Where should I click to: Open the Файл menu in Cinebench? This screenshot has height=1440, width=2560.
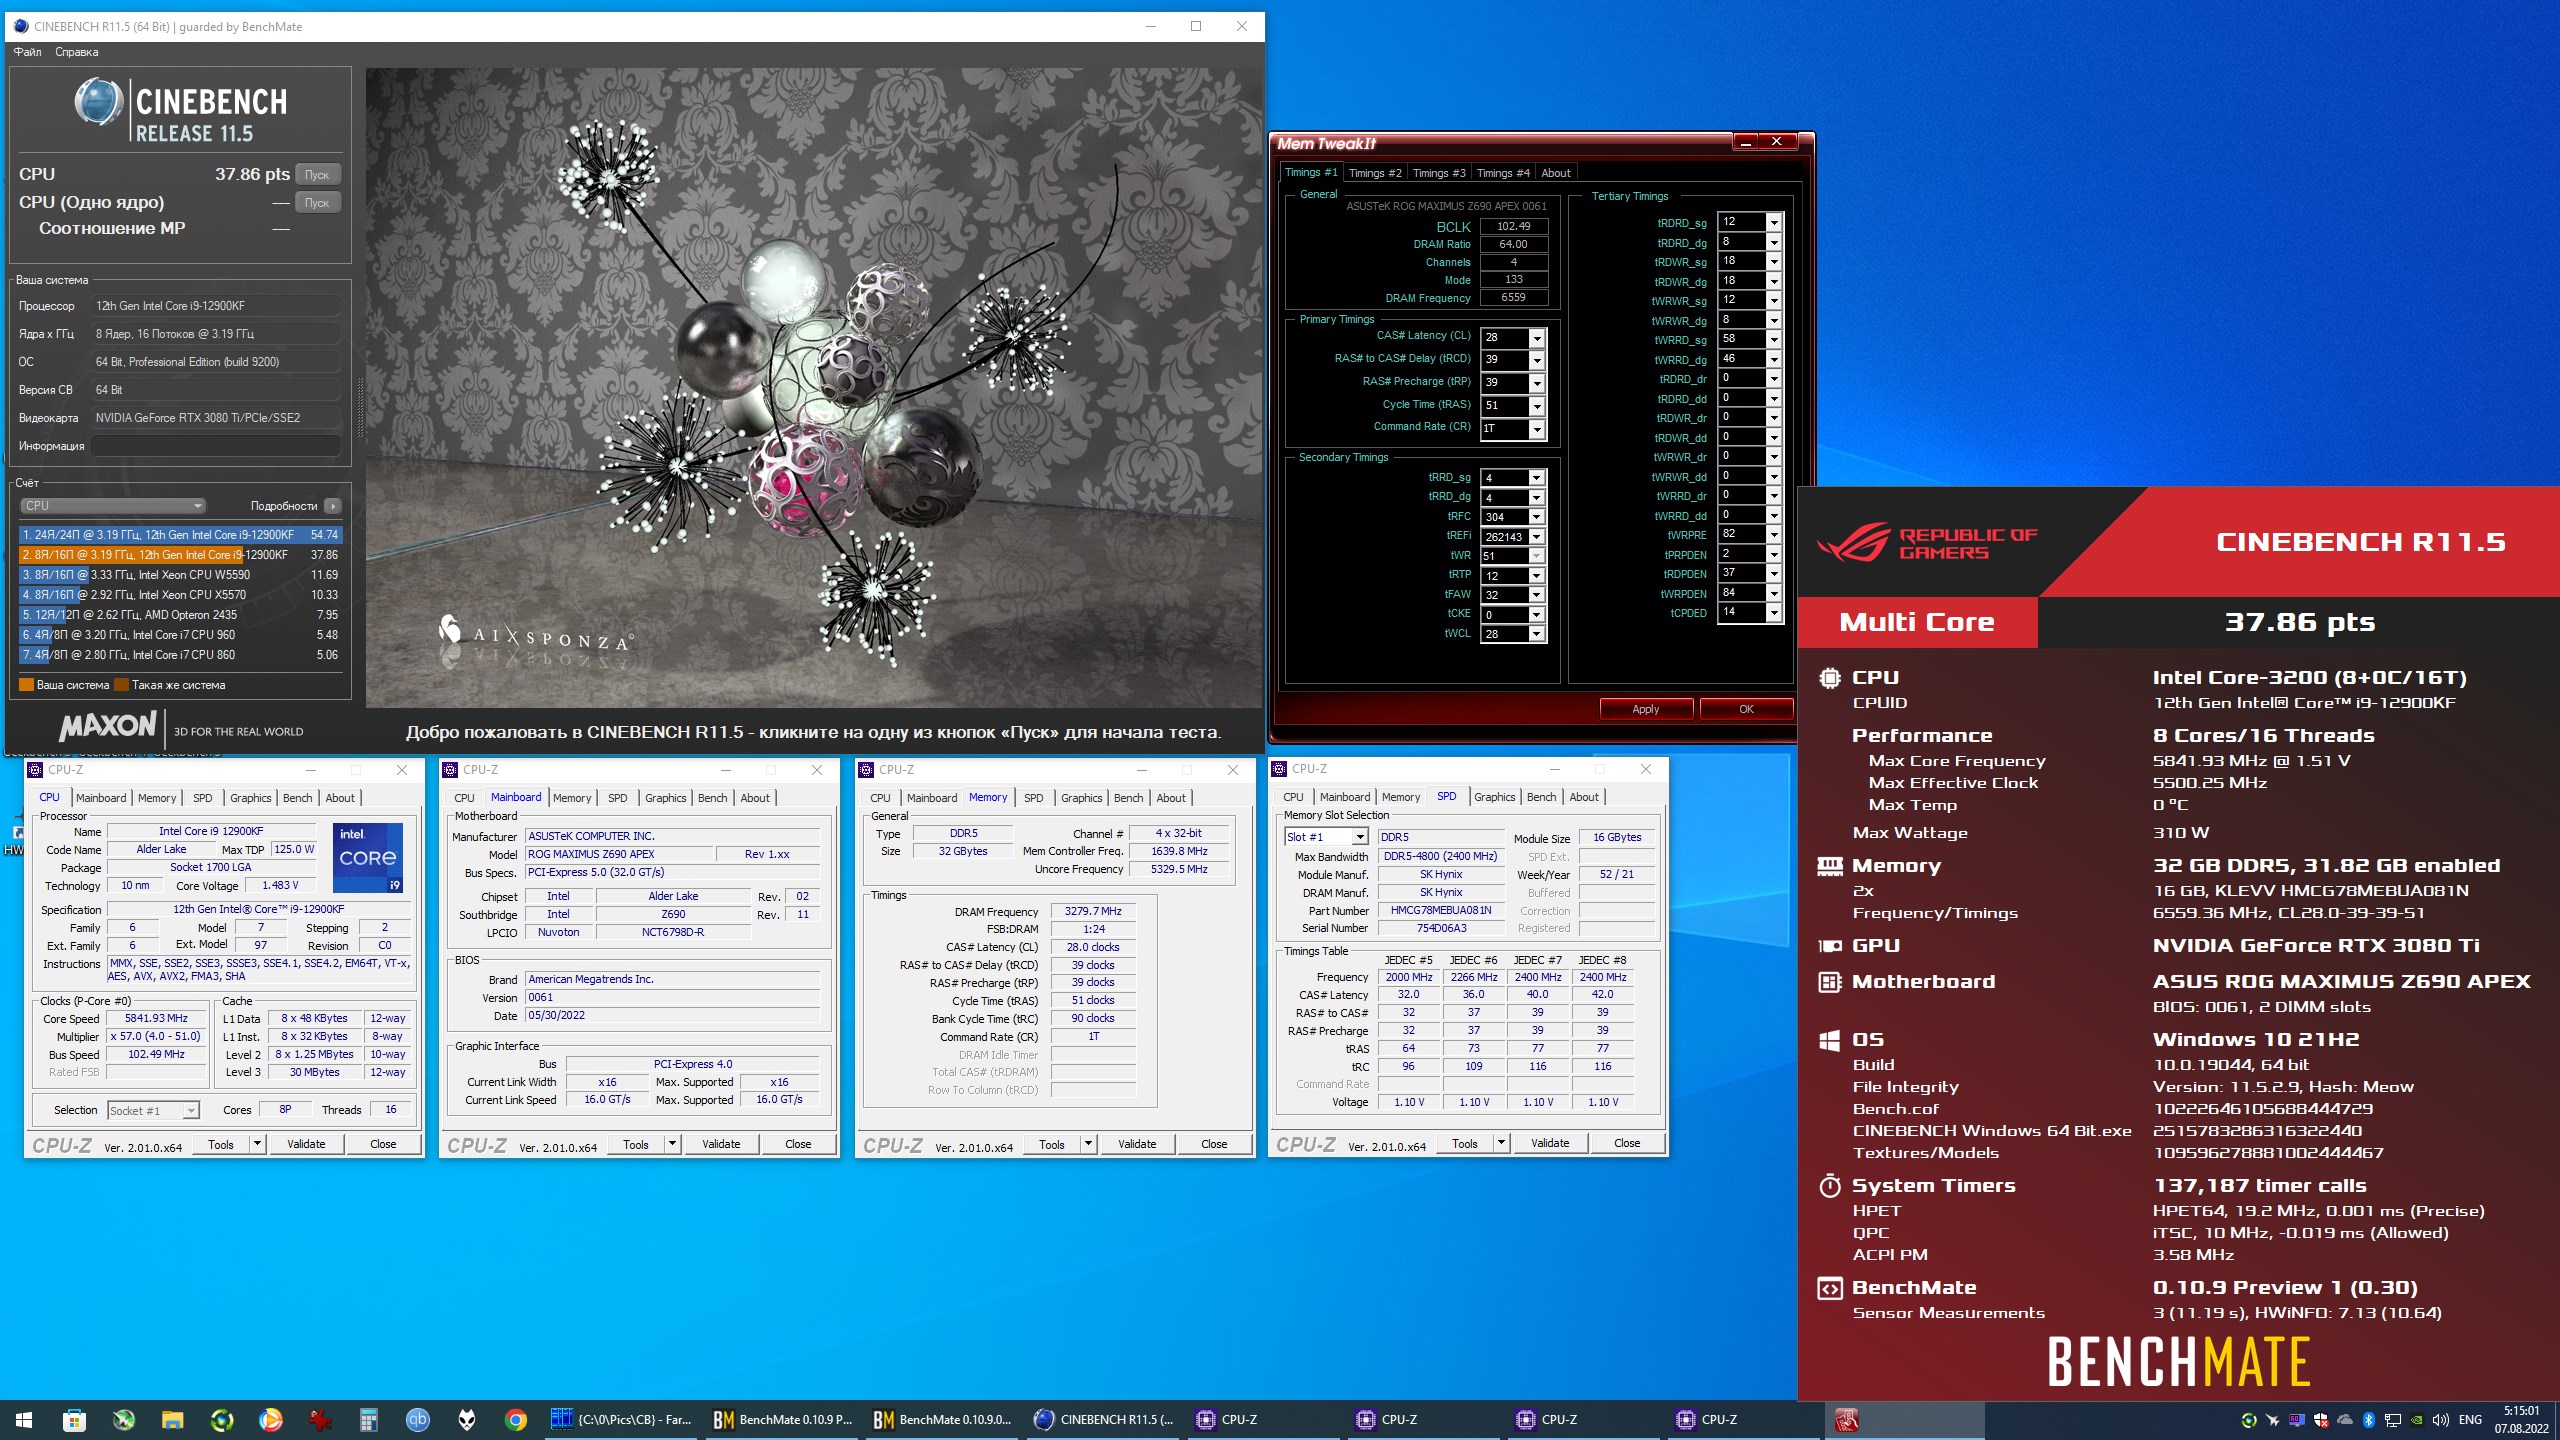(x=28, y=52)
